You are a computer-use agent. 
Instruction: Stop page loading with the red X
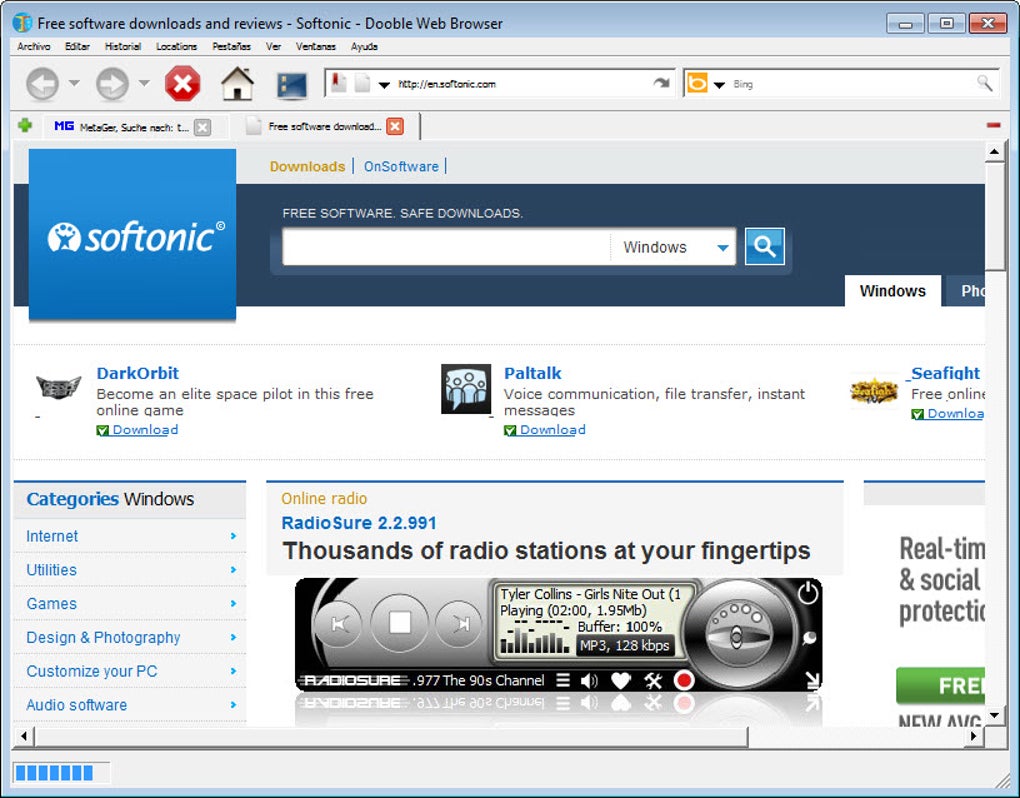tap(183, 84)
